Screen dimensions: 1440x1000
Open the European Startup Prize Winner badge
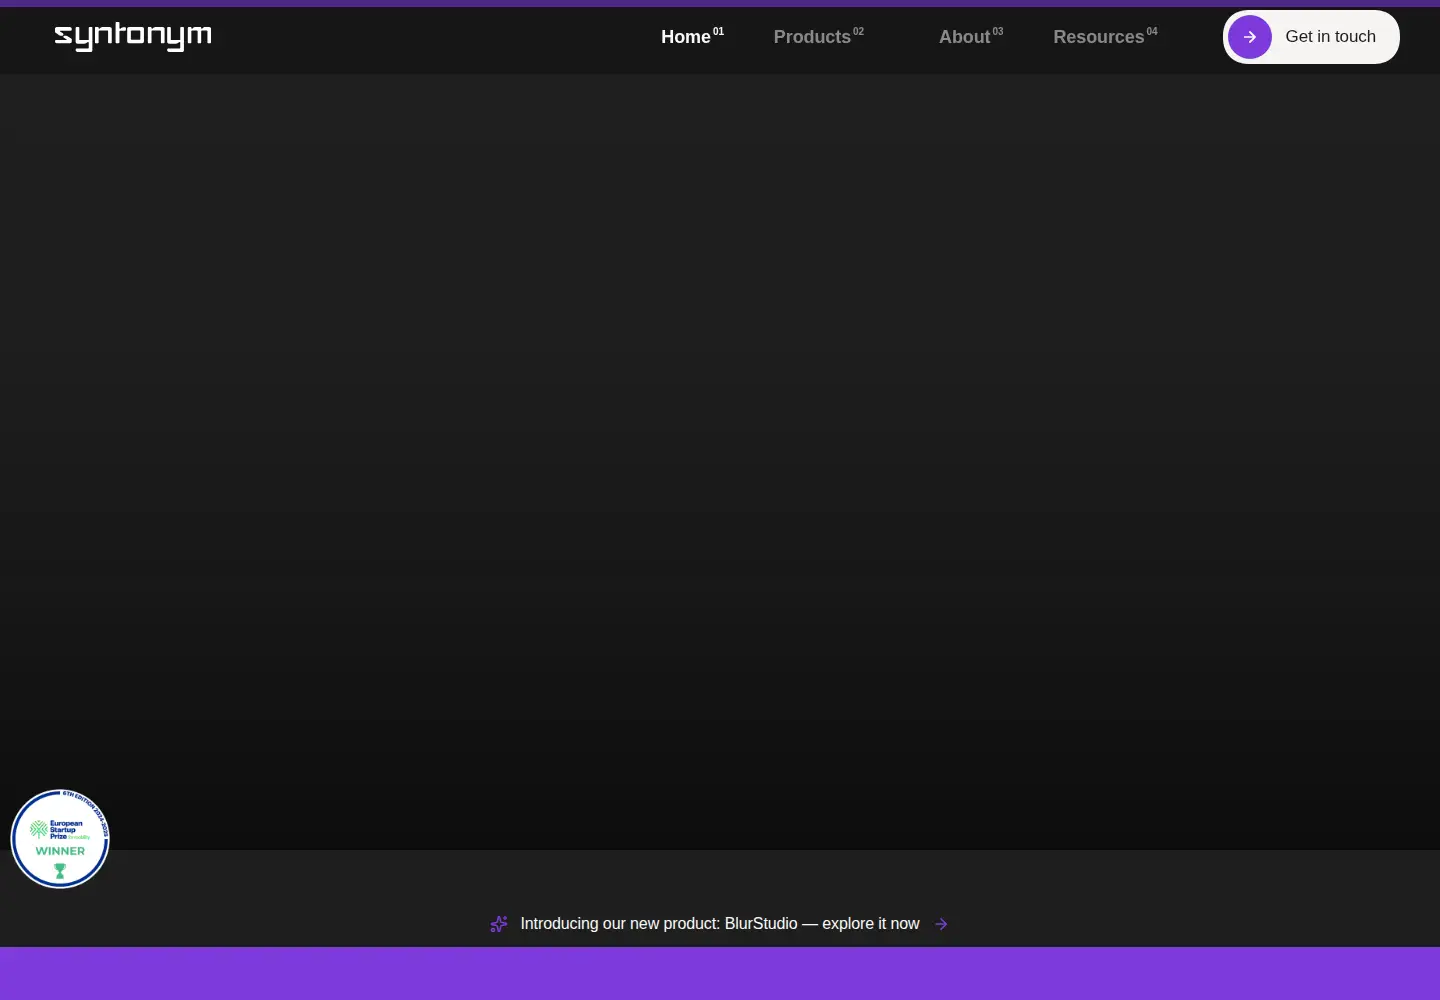tap(60, 839)
